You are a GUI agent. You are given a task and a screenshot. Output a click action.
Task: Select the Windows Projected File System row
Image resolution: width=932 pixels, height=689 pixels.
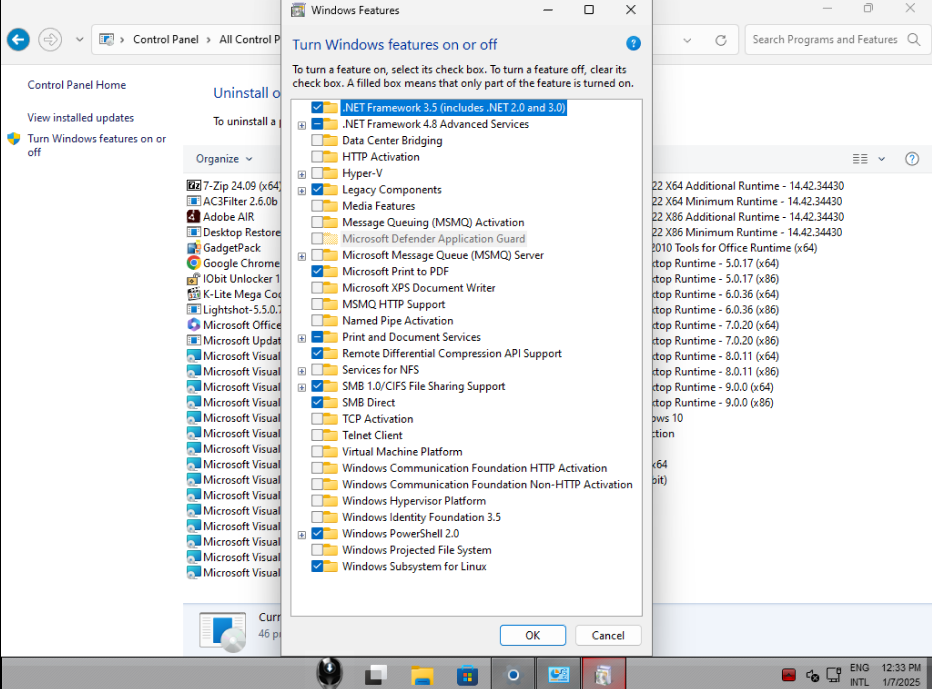pos(417,550)
